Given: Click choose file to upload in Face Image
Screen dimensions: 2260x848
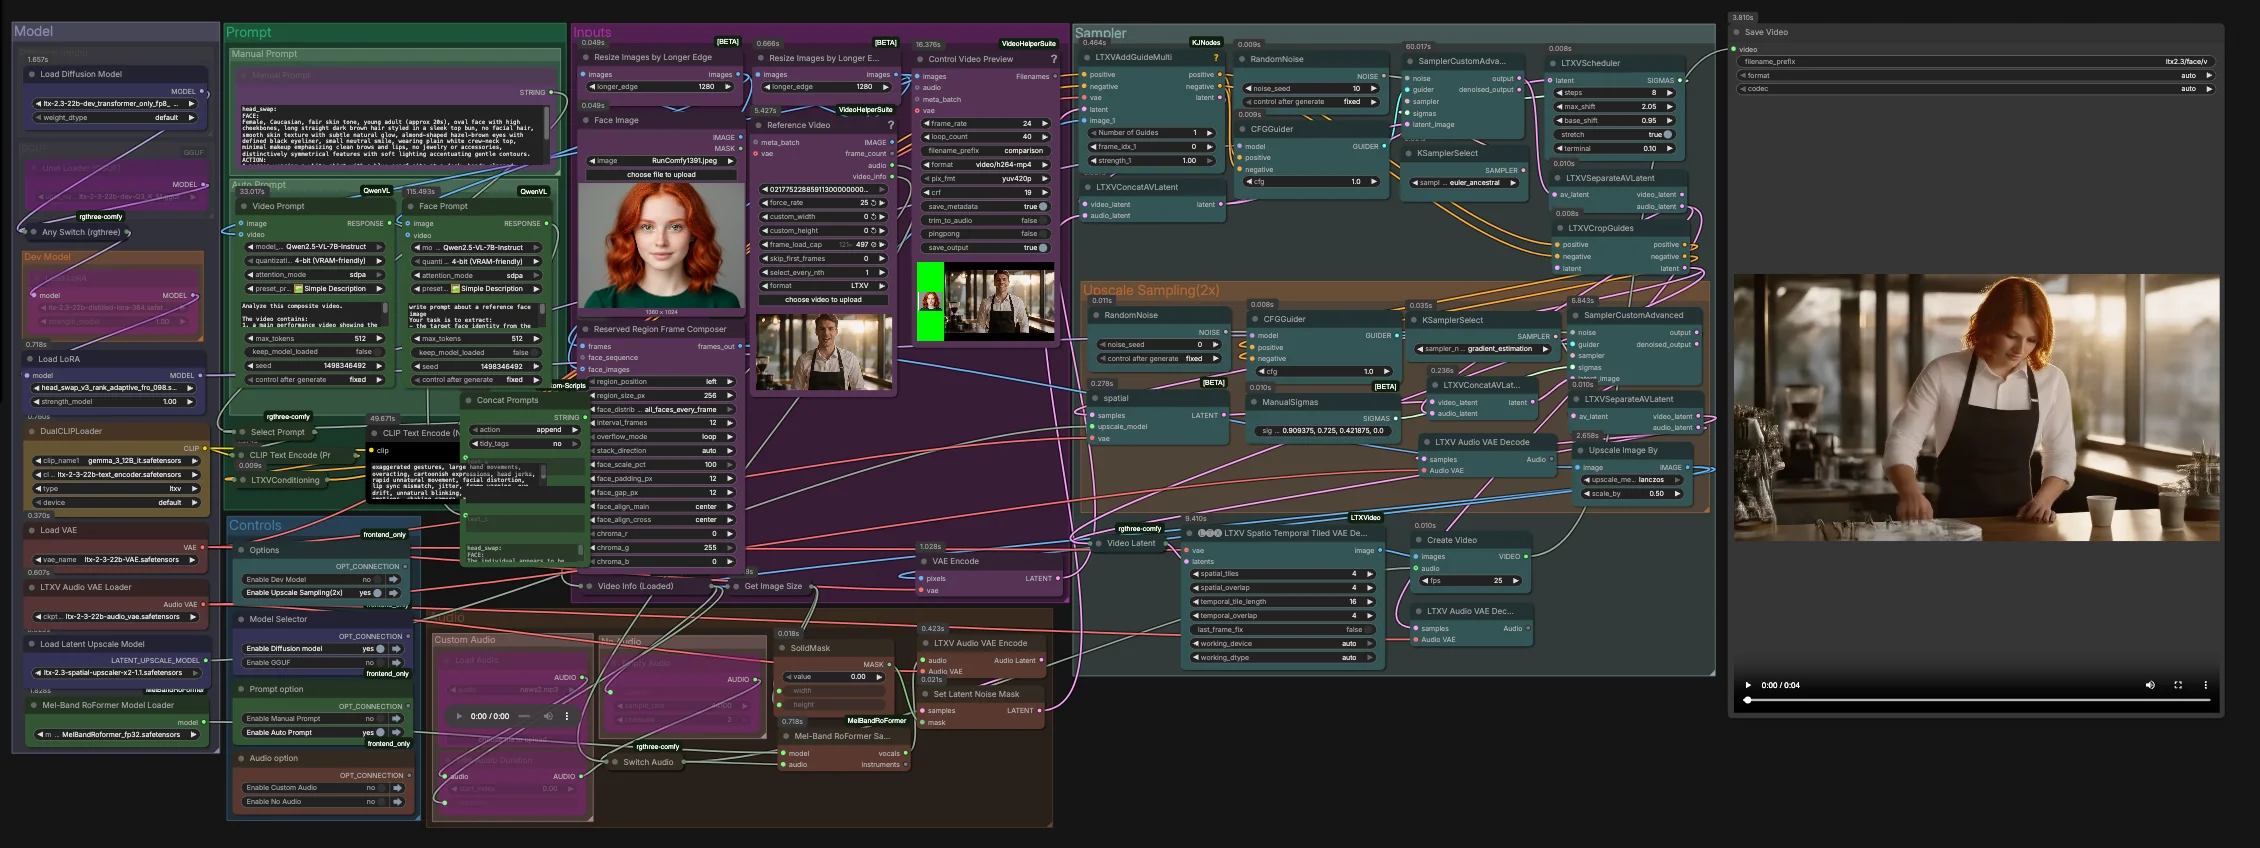Looking at the screenshot, I should coord(662,175).
